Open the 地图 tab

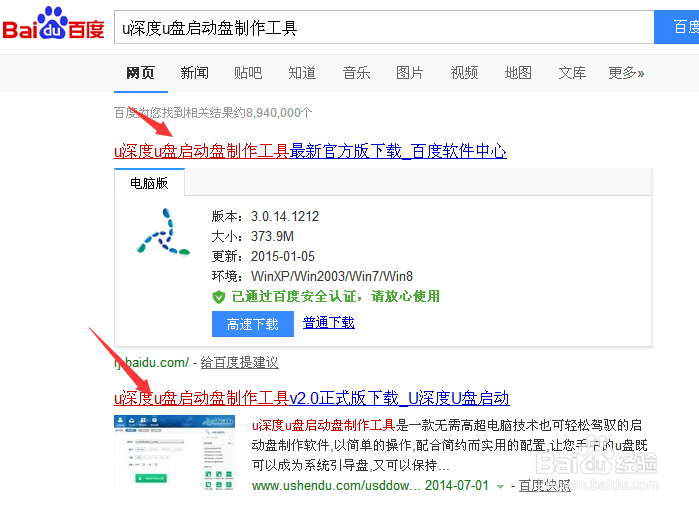(518, 73)
